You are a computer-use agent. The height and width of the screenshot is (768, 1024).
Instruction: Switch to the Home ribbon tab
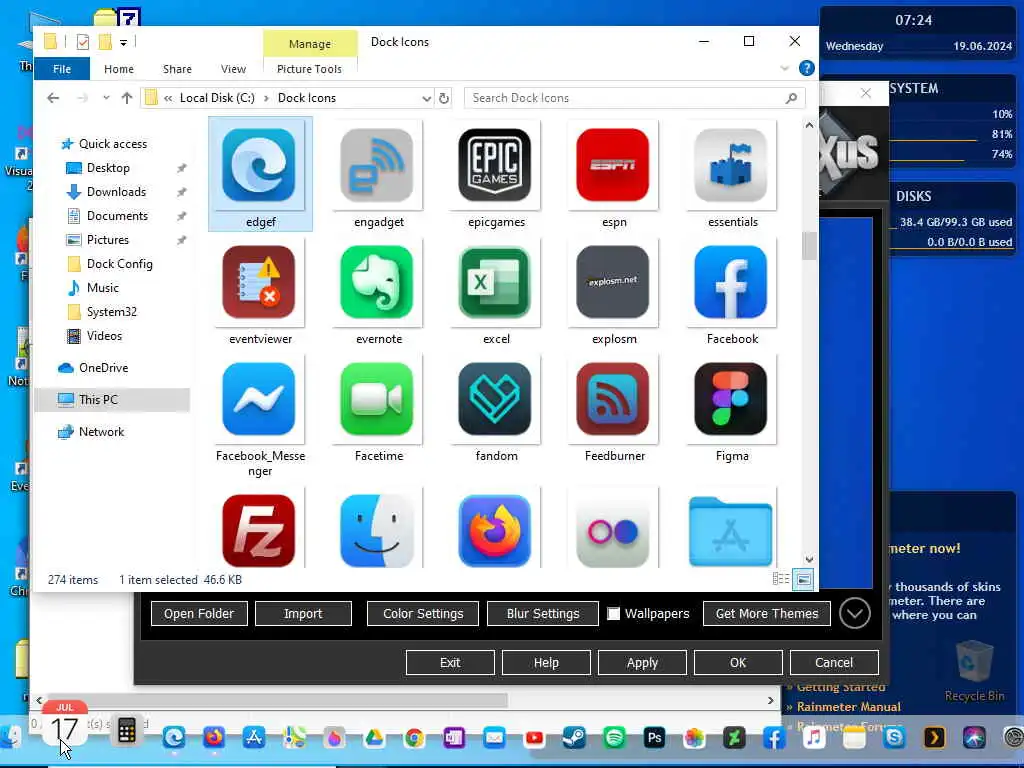coord(118,69)
